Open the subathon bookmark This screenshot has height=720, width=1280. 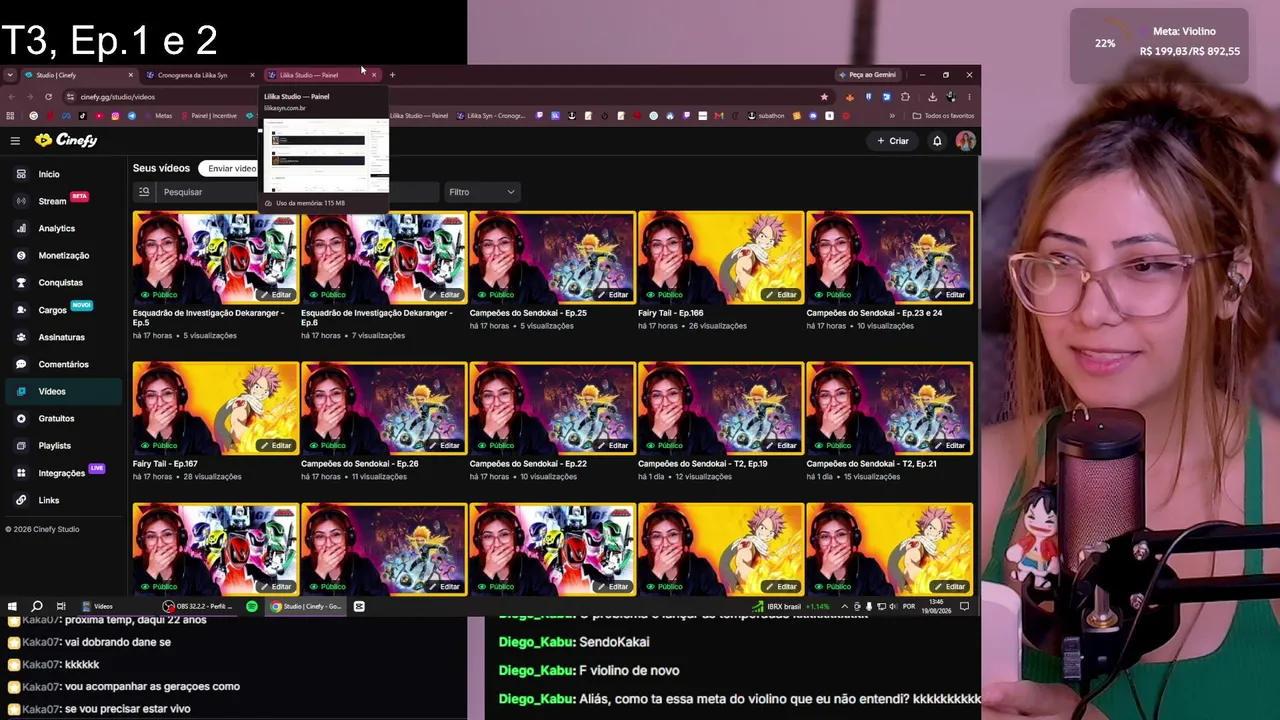pos(766,116)
